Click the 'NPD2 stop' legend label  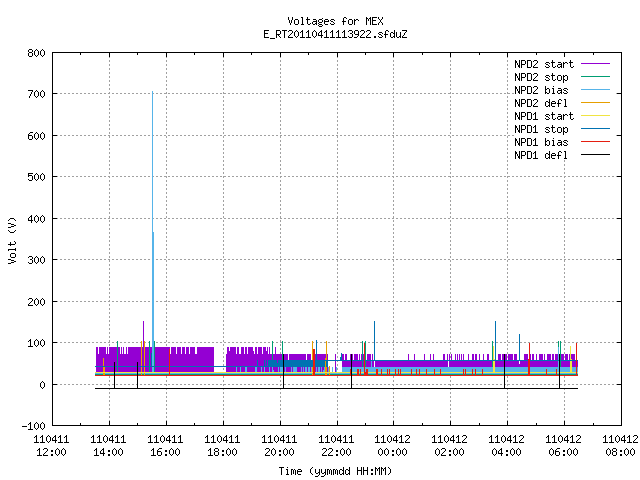[541, 77]
